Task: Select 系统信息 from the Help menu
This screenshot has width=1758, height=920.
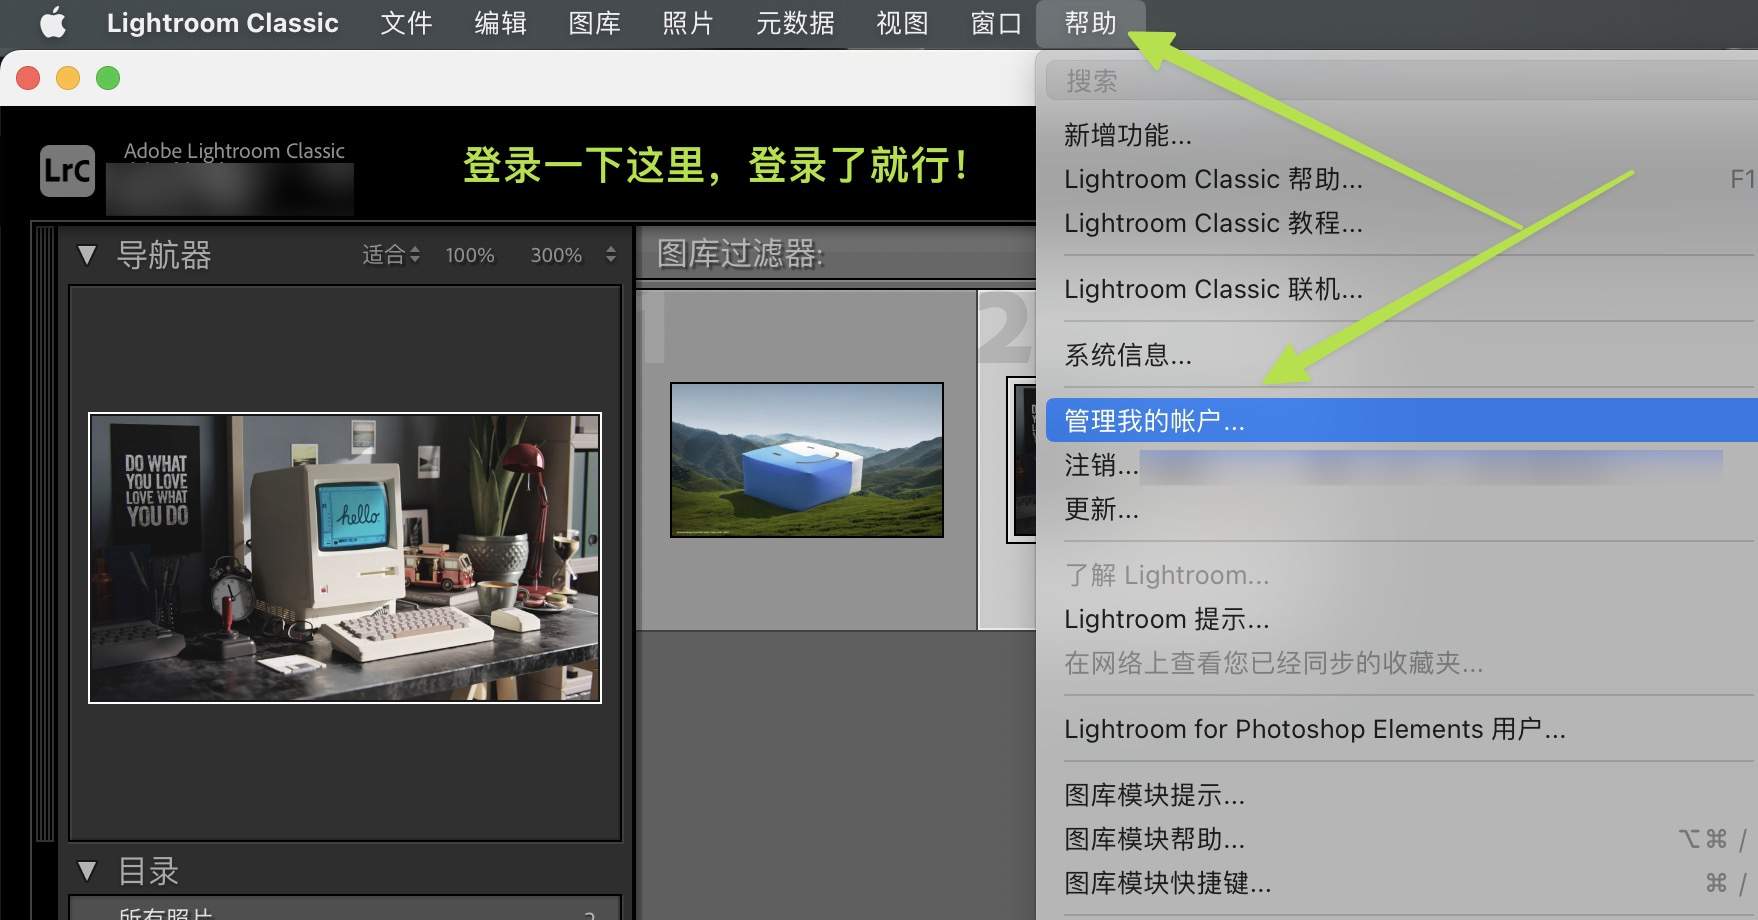Action: tap(1128, 355)
